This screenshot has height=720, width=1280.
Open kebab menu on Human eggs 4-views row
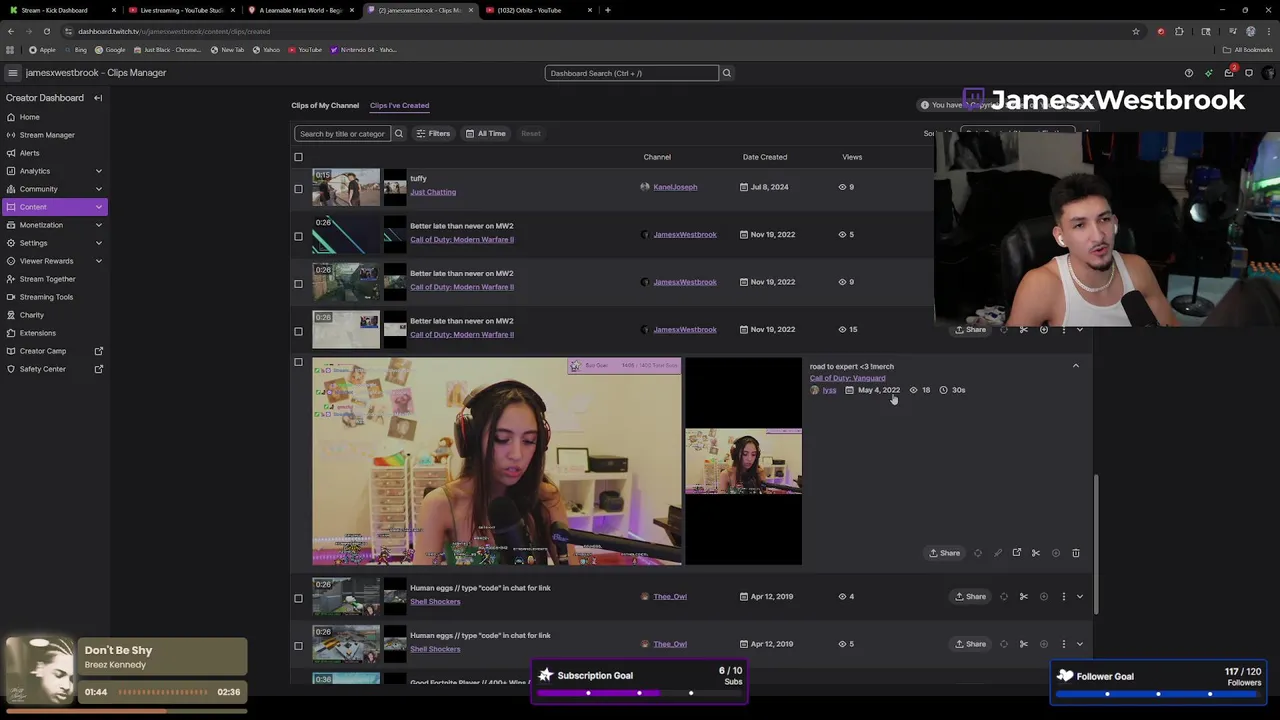click(x=1063, y=597)
